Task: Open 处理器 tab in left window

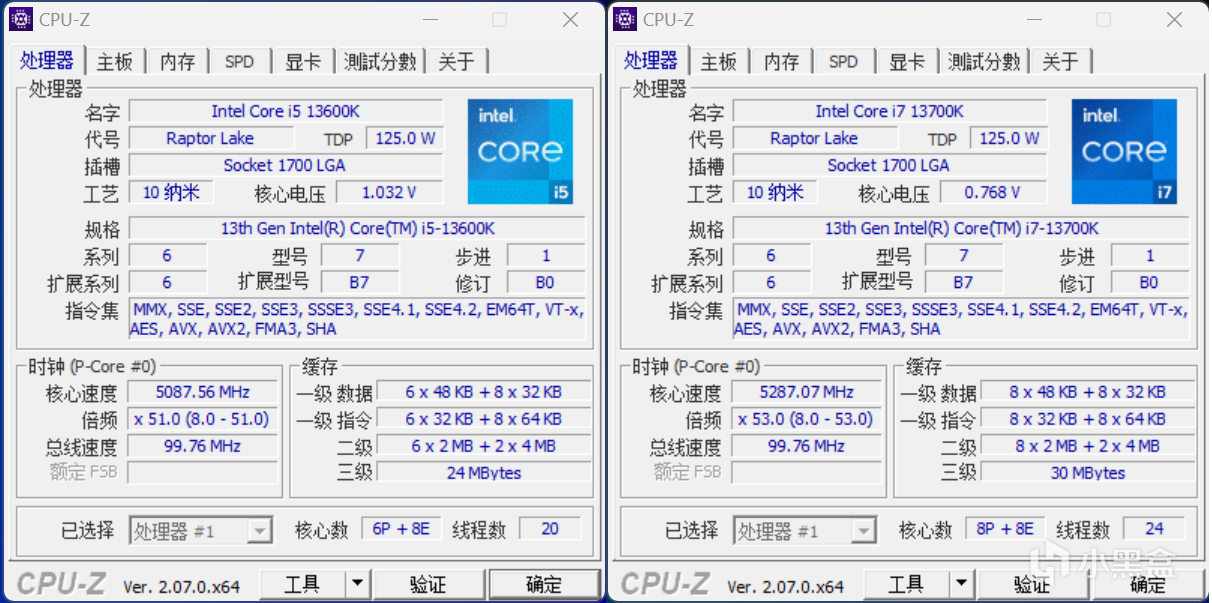Action: click(x=47, y=60)
